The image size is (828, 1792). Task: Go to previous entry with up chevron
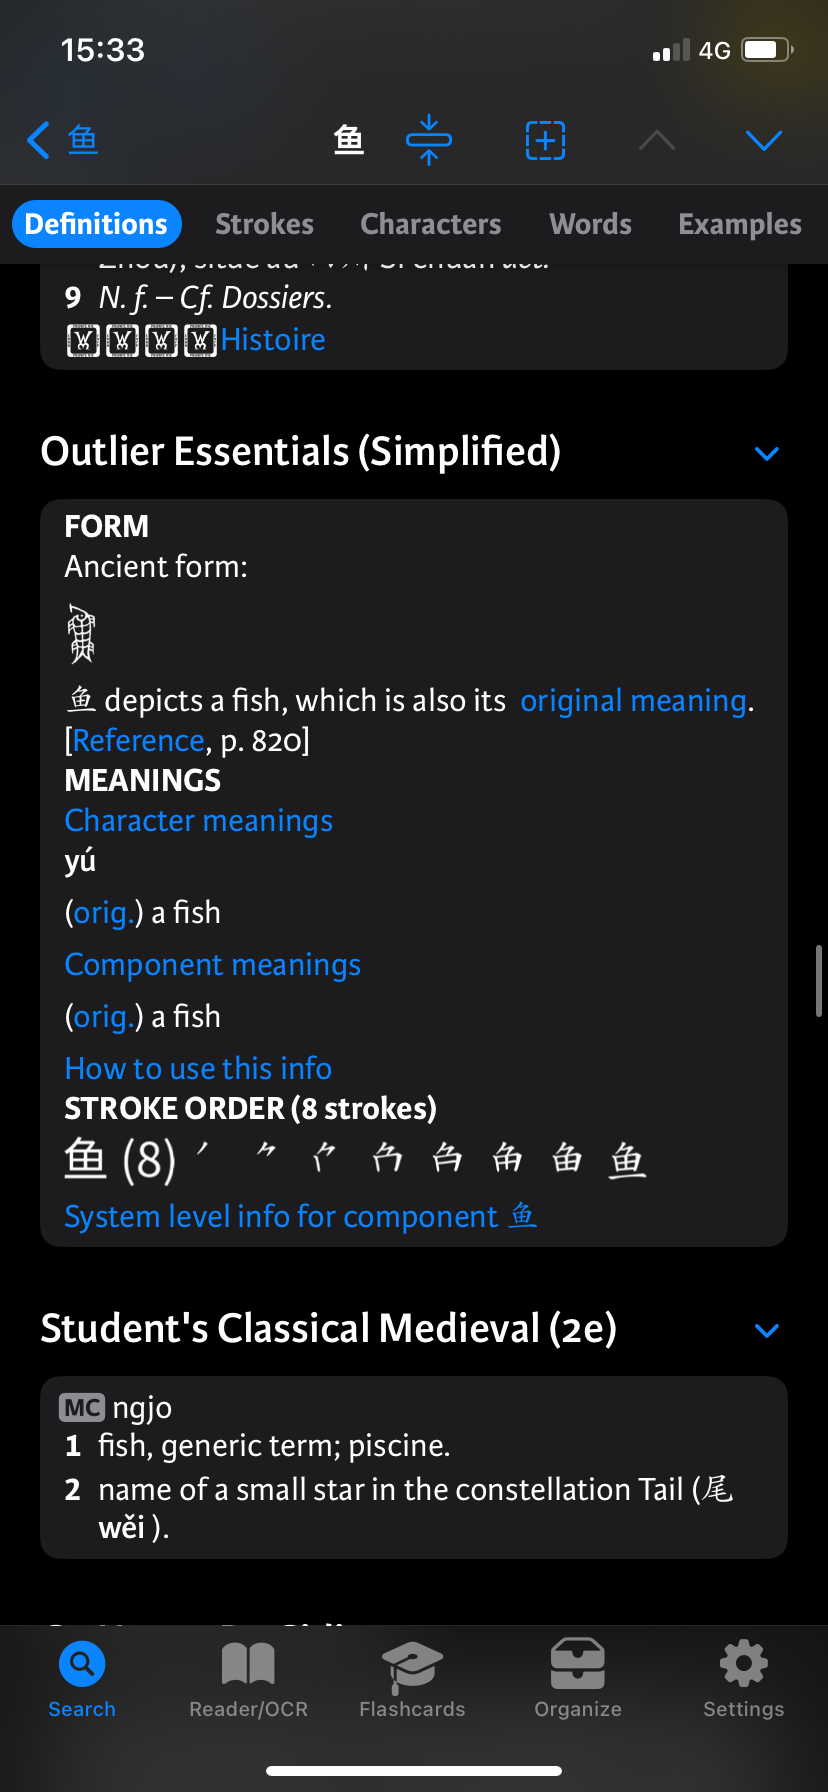657,140
